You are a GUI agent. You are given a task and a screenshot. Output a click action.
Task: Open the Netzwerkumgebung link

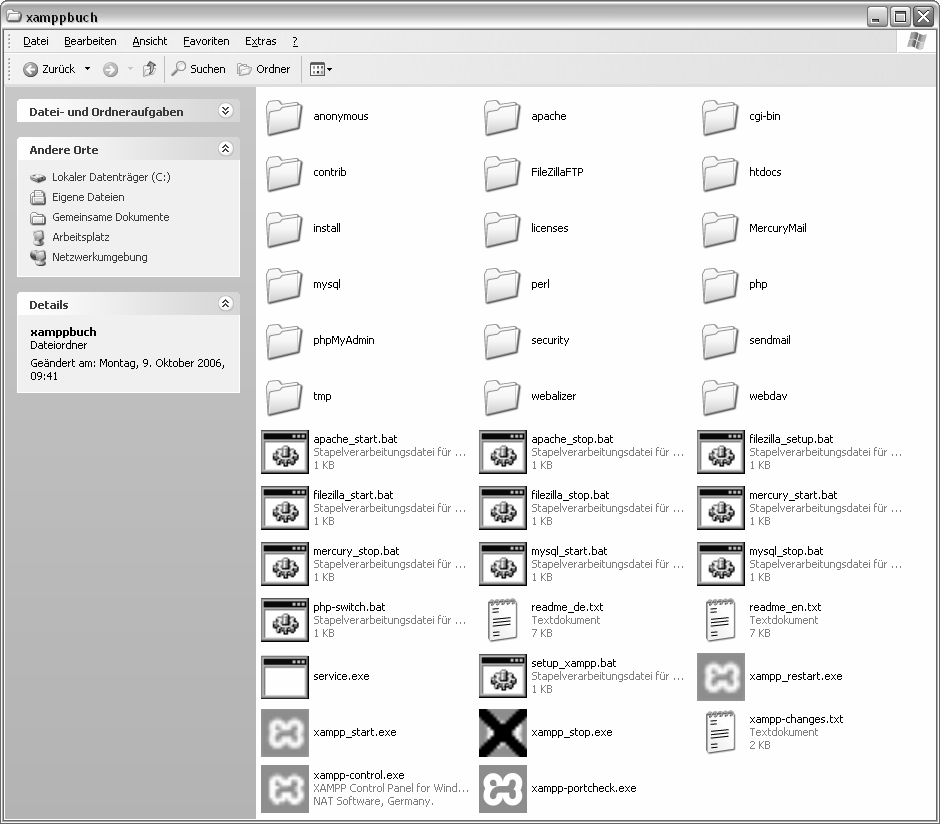pyautogui.click(x=99, y=257)
